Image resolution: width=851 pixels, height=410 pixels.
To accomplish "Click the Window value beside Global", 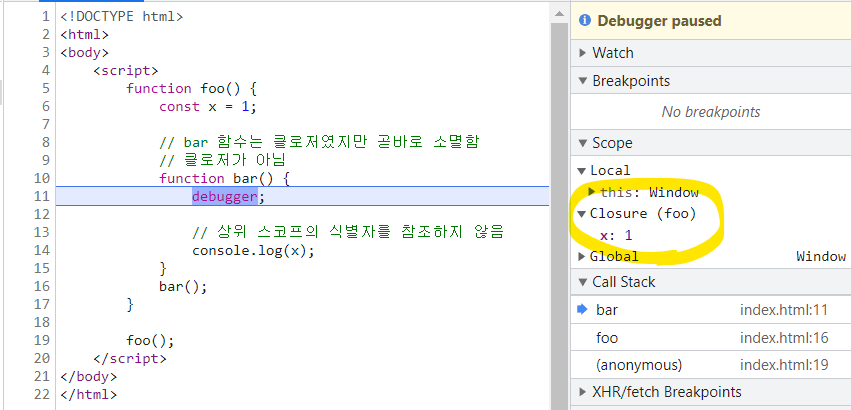I will tap(821, 256).
